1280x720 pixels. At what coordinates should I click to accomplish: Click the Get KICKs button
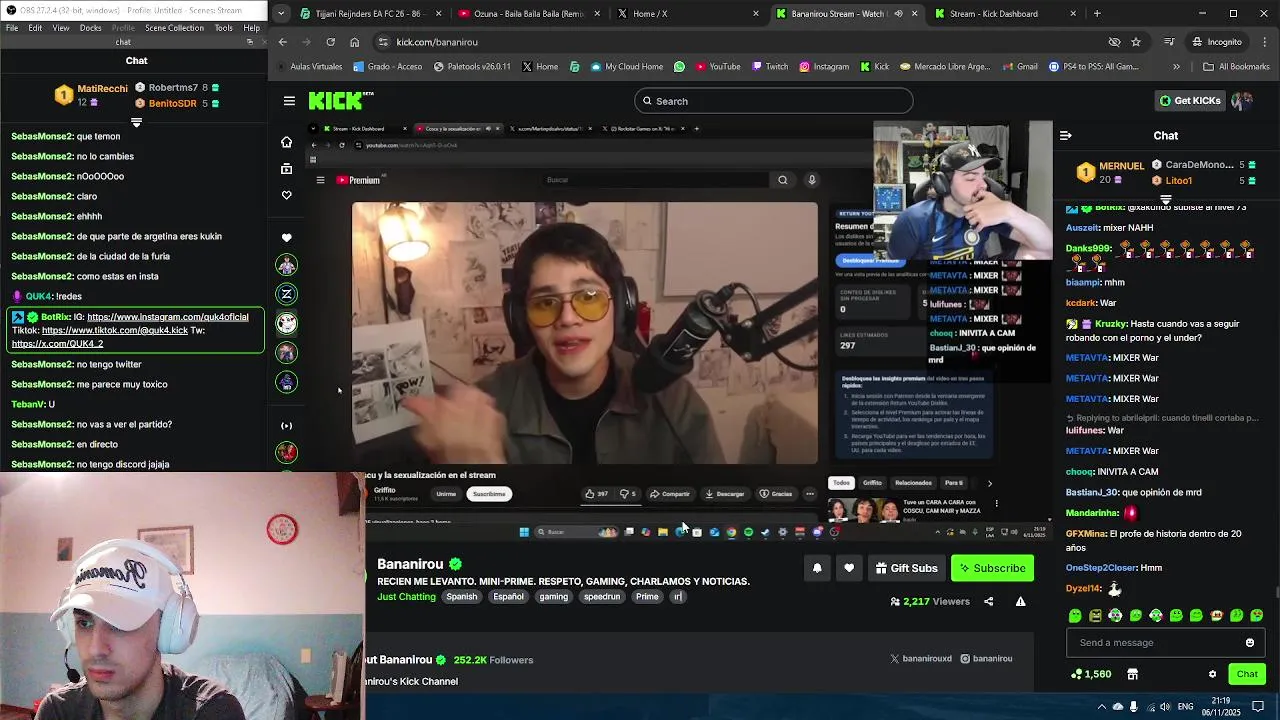pos(1190,101)
